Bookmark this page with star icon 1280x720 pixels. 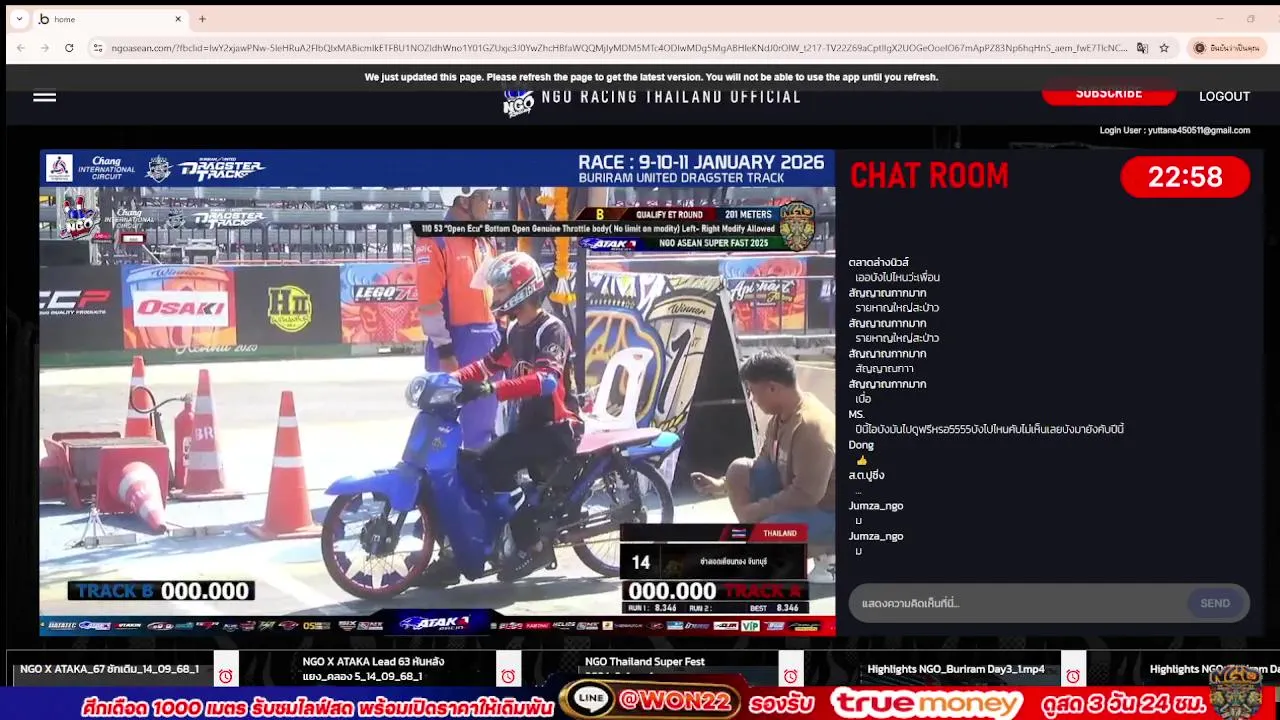[1164, 48]
